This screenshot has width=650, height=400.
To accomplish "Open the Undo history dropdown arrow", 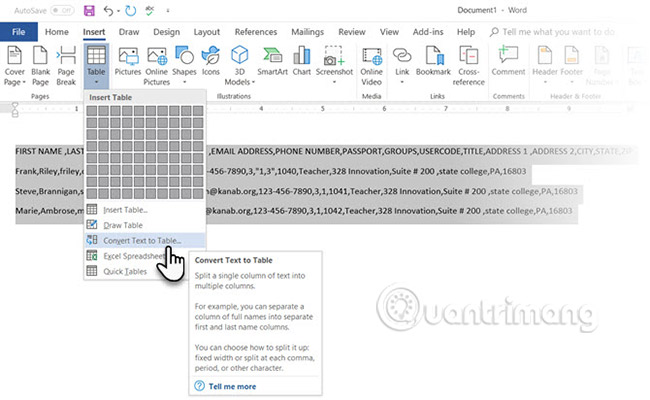I will (119, 11).
